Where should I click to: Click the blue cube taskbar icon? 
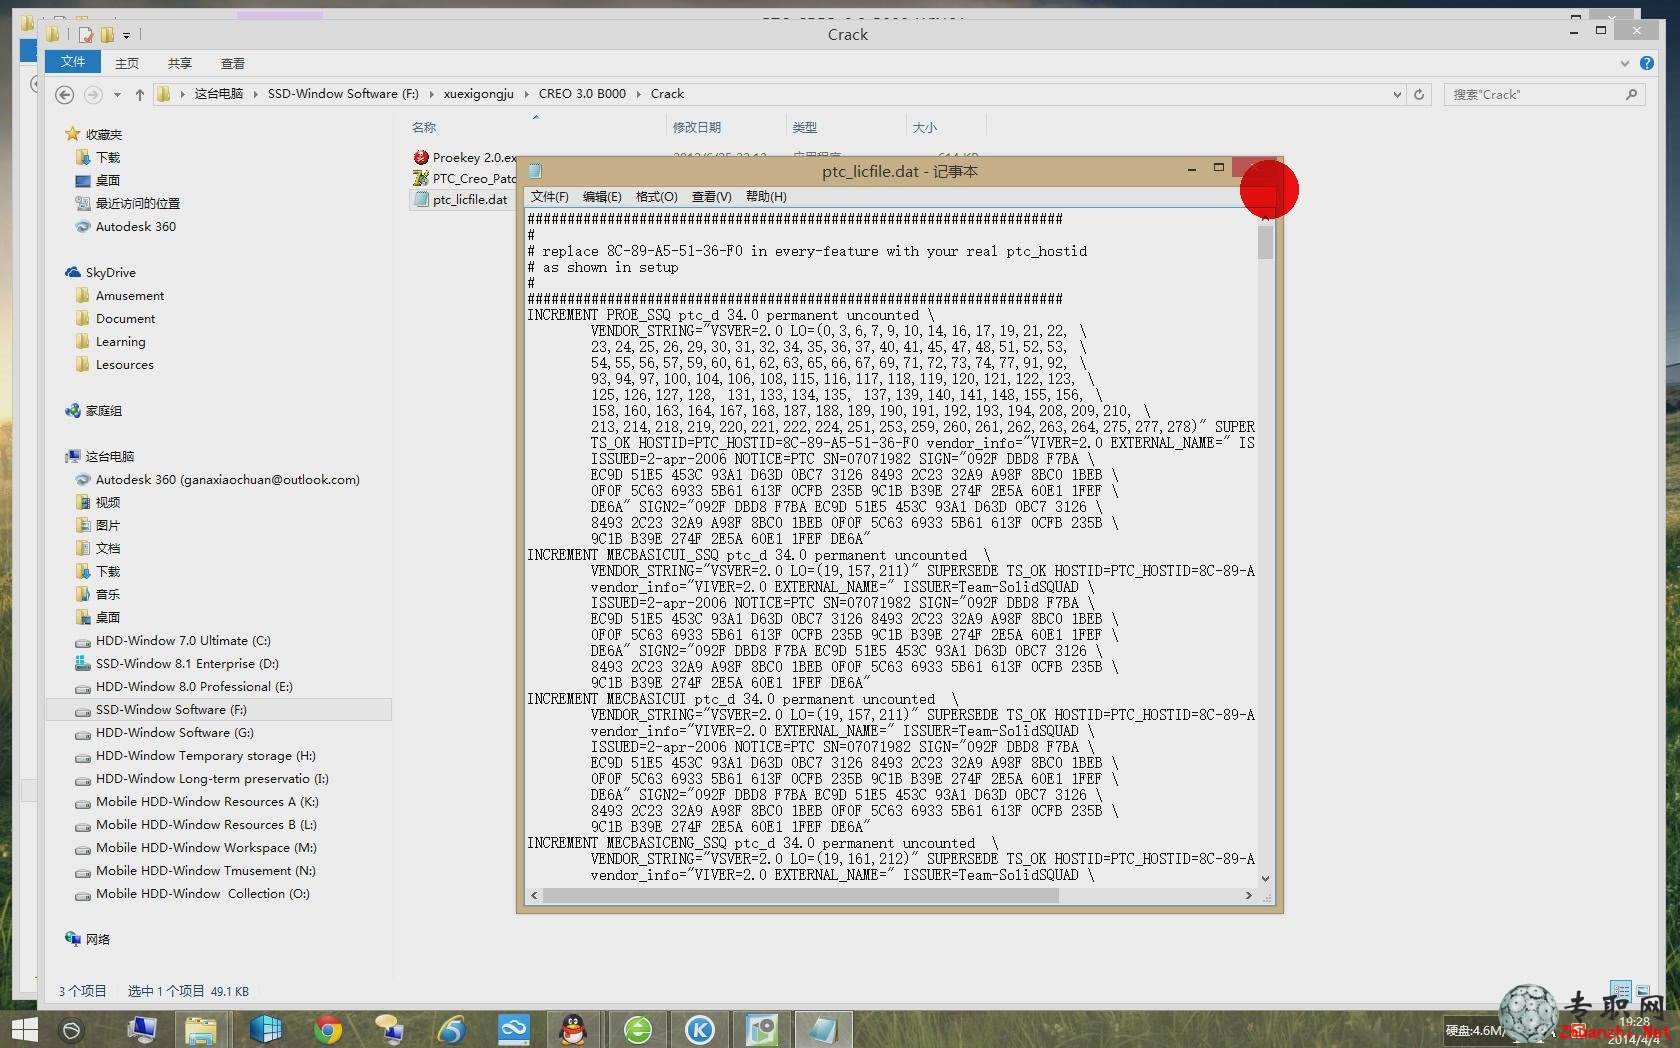tap(265, 1029)
